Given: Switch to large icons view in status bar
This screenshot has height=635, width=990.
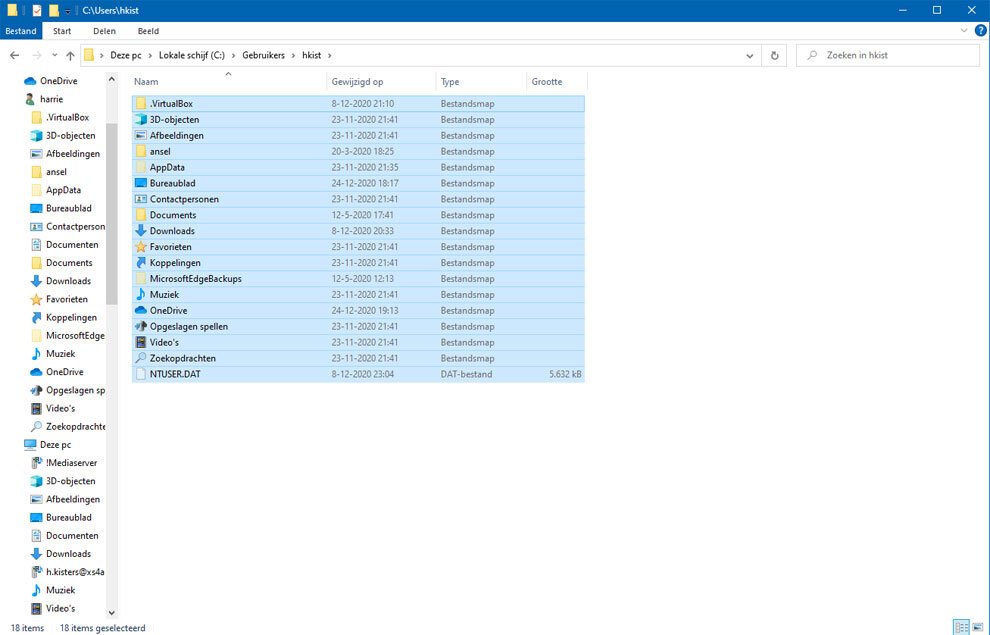Looking at the screenshot, I should [978, 627].
